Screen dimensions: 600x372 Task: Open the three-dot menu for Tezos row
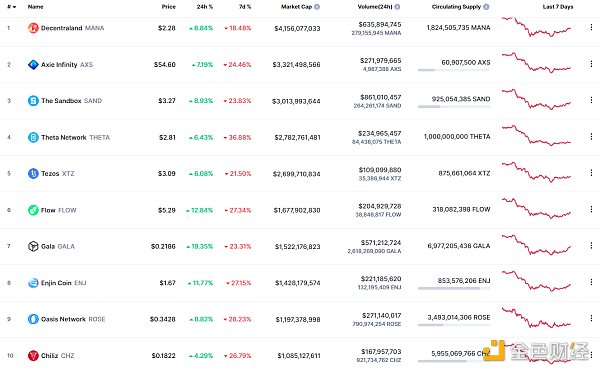tap(591, 173)
